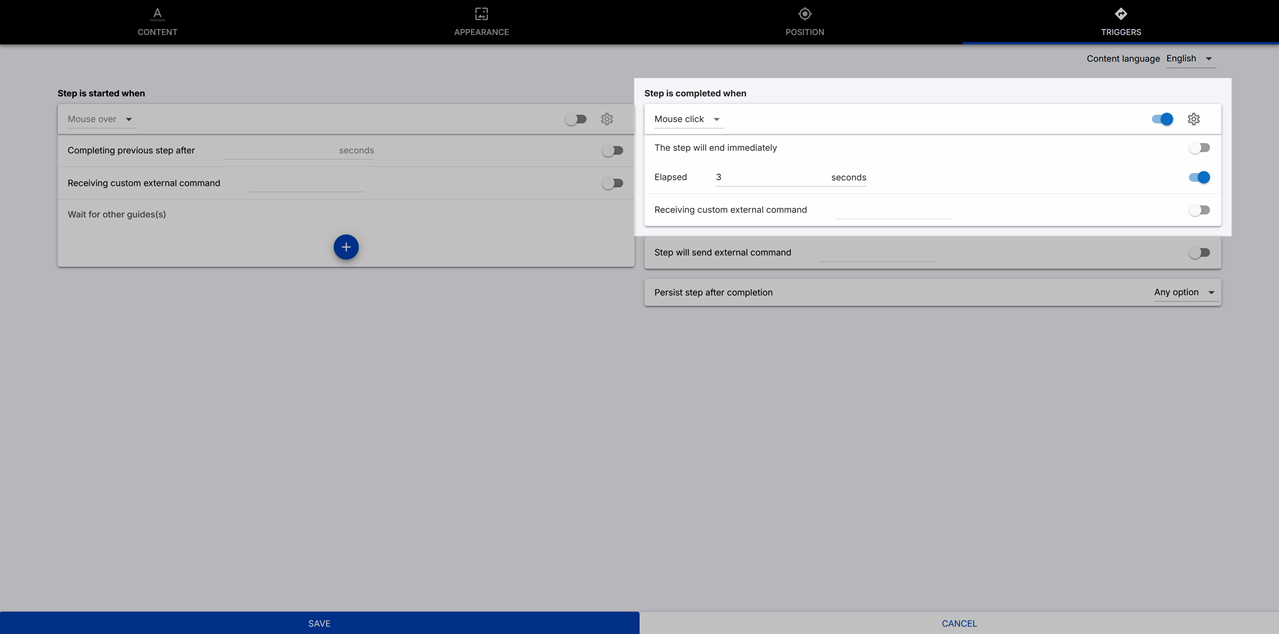Toggle 'Completing previous step after' switch
The height and width of the screenshot is (634, 1279).
point(612,151)
